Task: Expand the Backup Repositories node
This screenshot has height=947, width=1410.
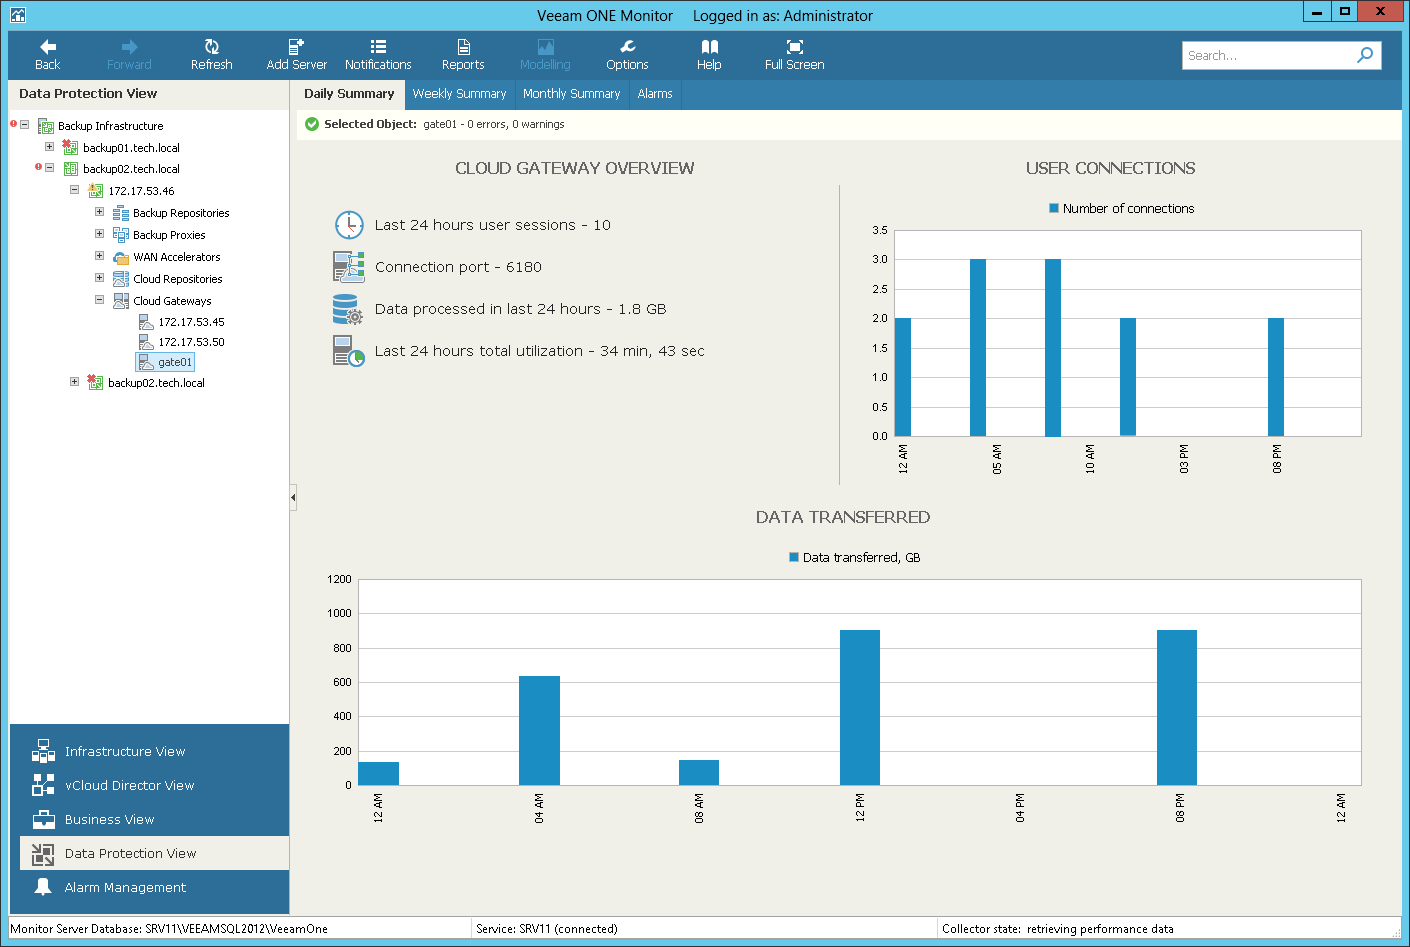Action: (x=99, y=212)
